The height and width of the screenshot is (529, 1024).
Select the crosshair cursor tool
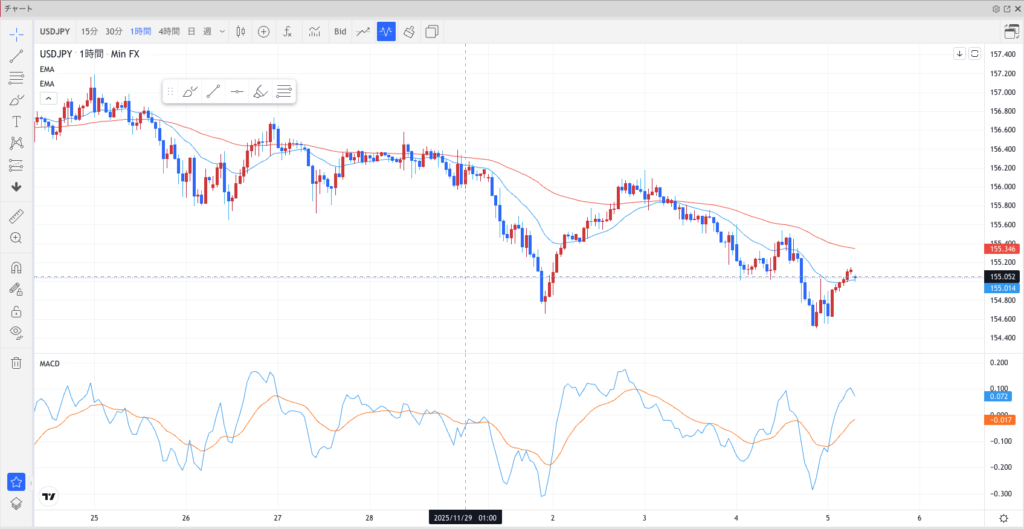click(16, 33)
